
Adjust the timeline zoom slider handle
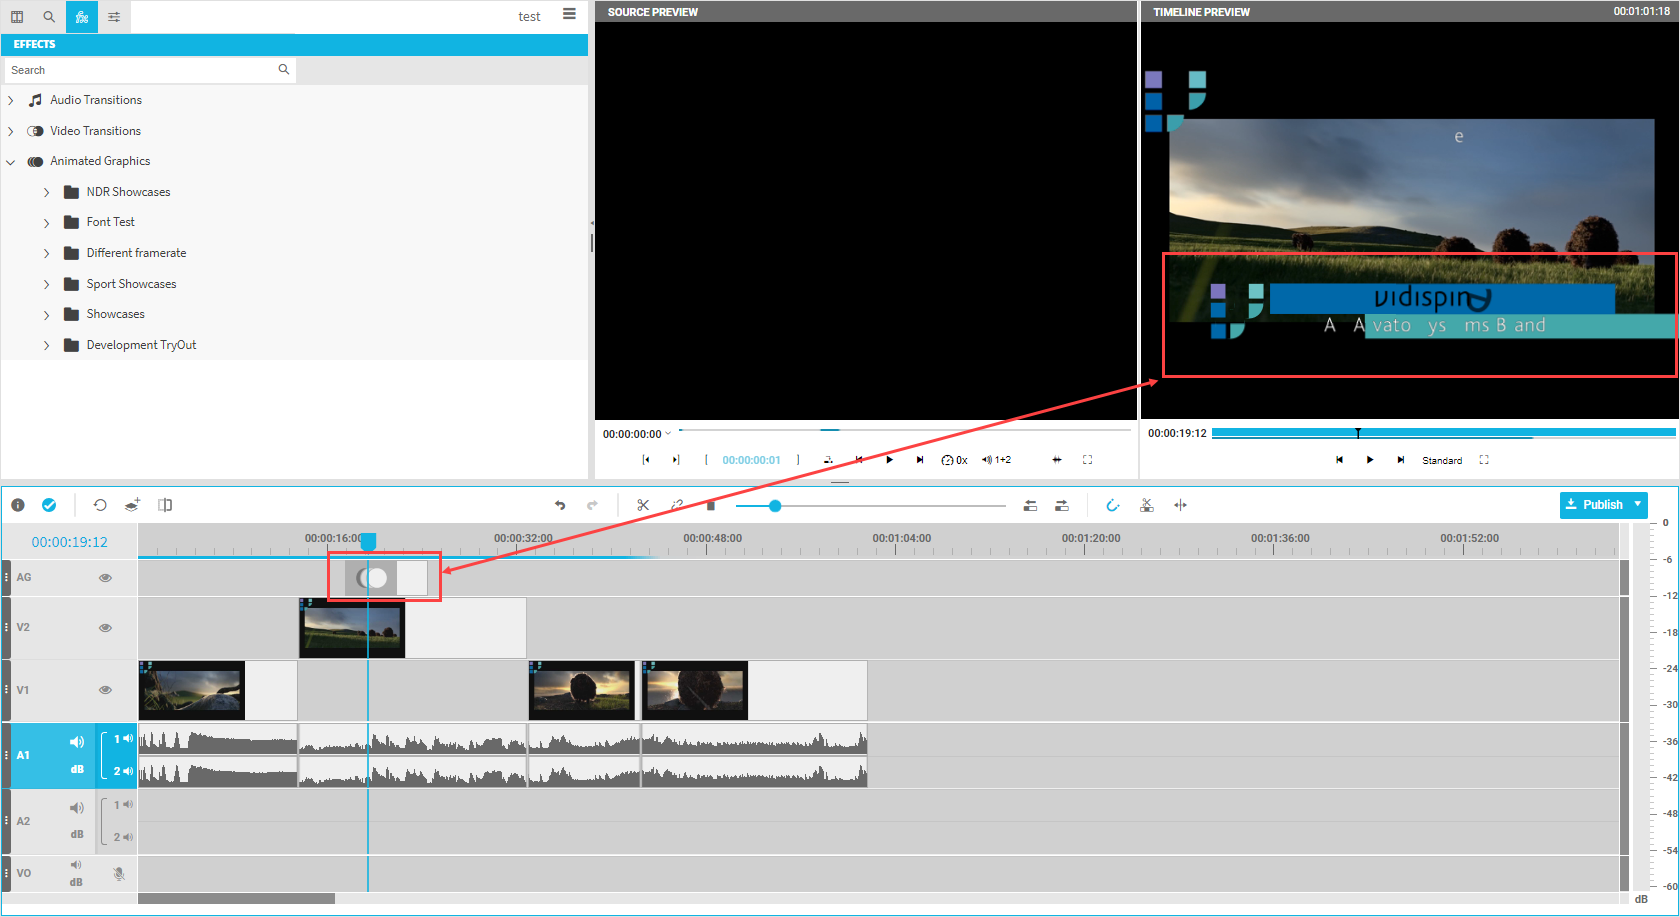tap(775, 506)
